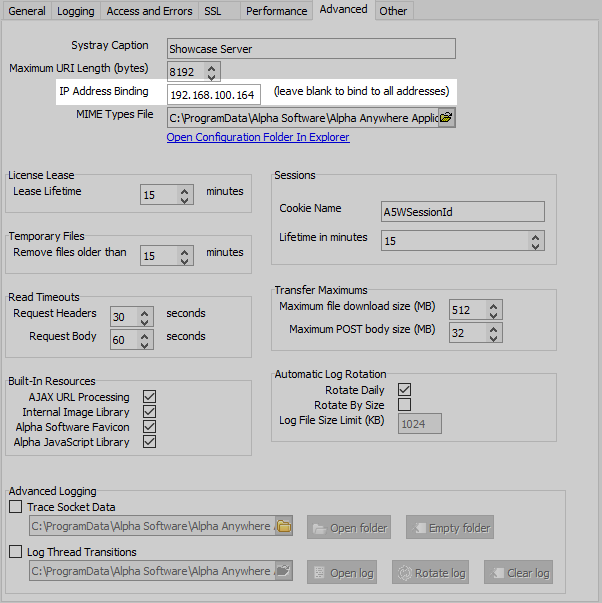
Task: Increase Remove files older than up arrow
Action: (x=185, y=252)
